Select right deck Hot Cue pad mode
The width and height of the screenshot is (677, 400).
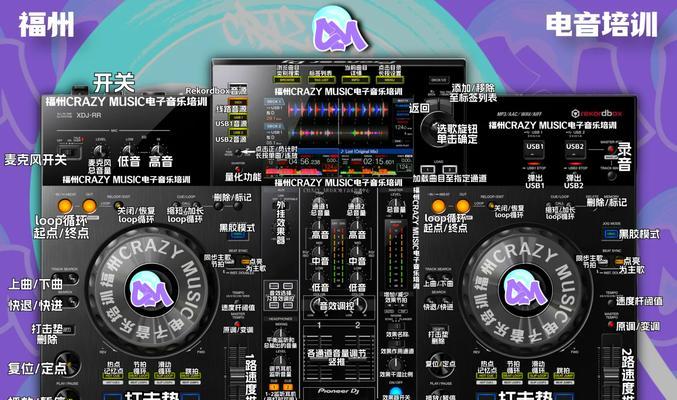pyautogui.click(x=486, y=376)
